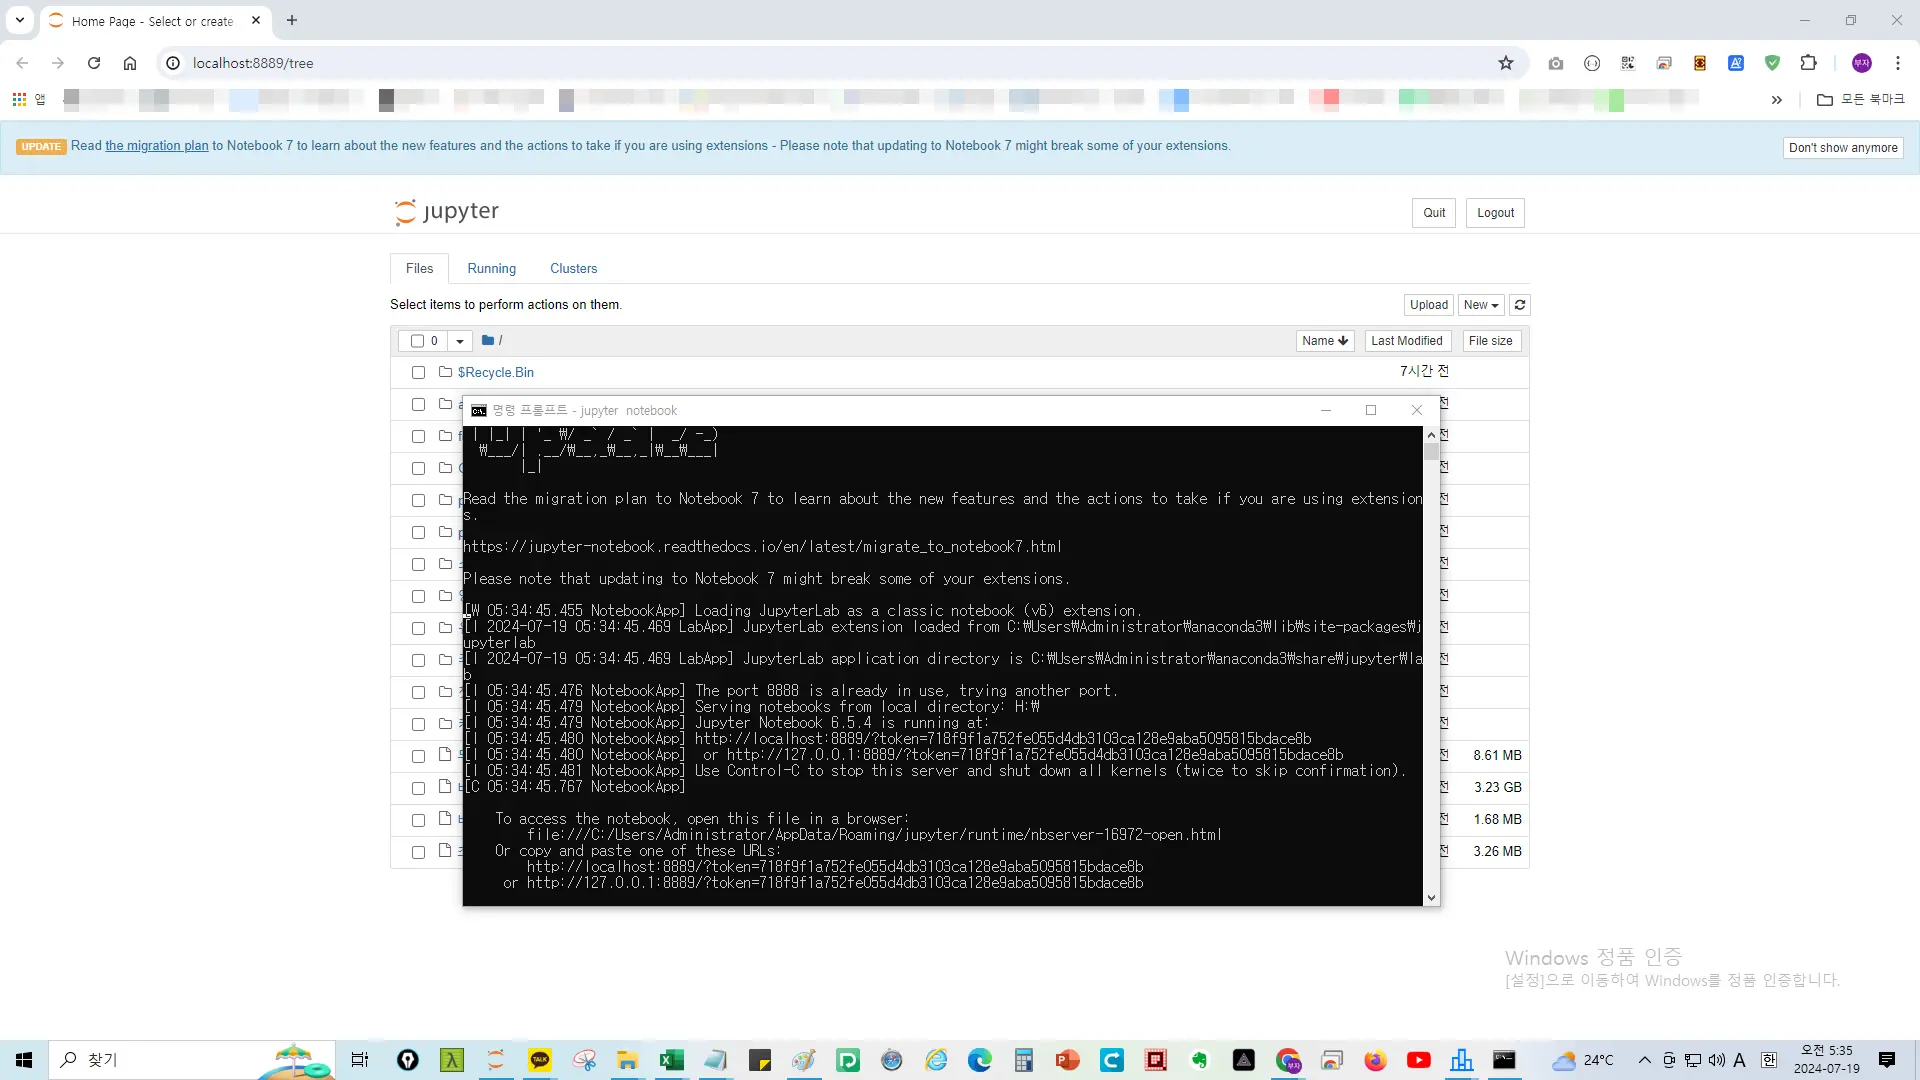Image resolution: width=1920 pixels, height=1080 pixels.
Task: Click the Last Modified column header
Action: (1406, 340)
